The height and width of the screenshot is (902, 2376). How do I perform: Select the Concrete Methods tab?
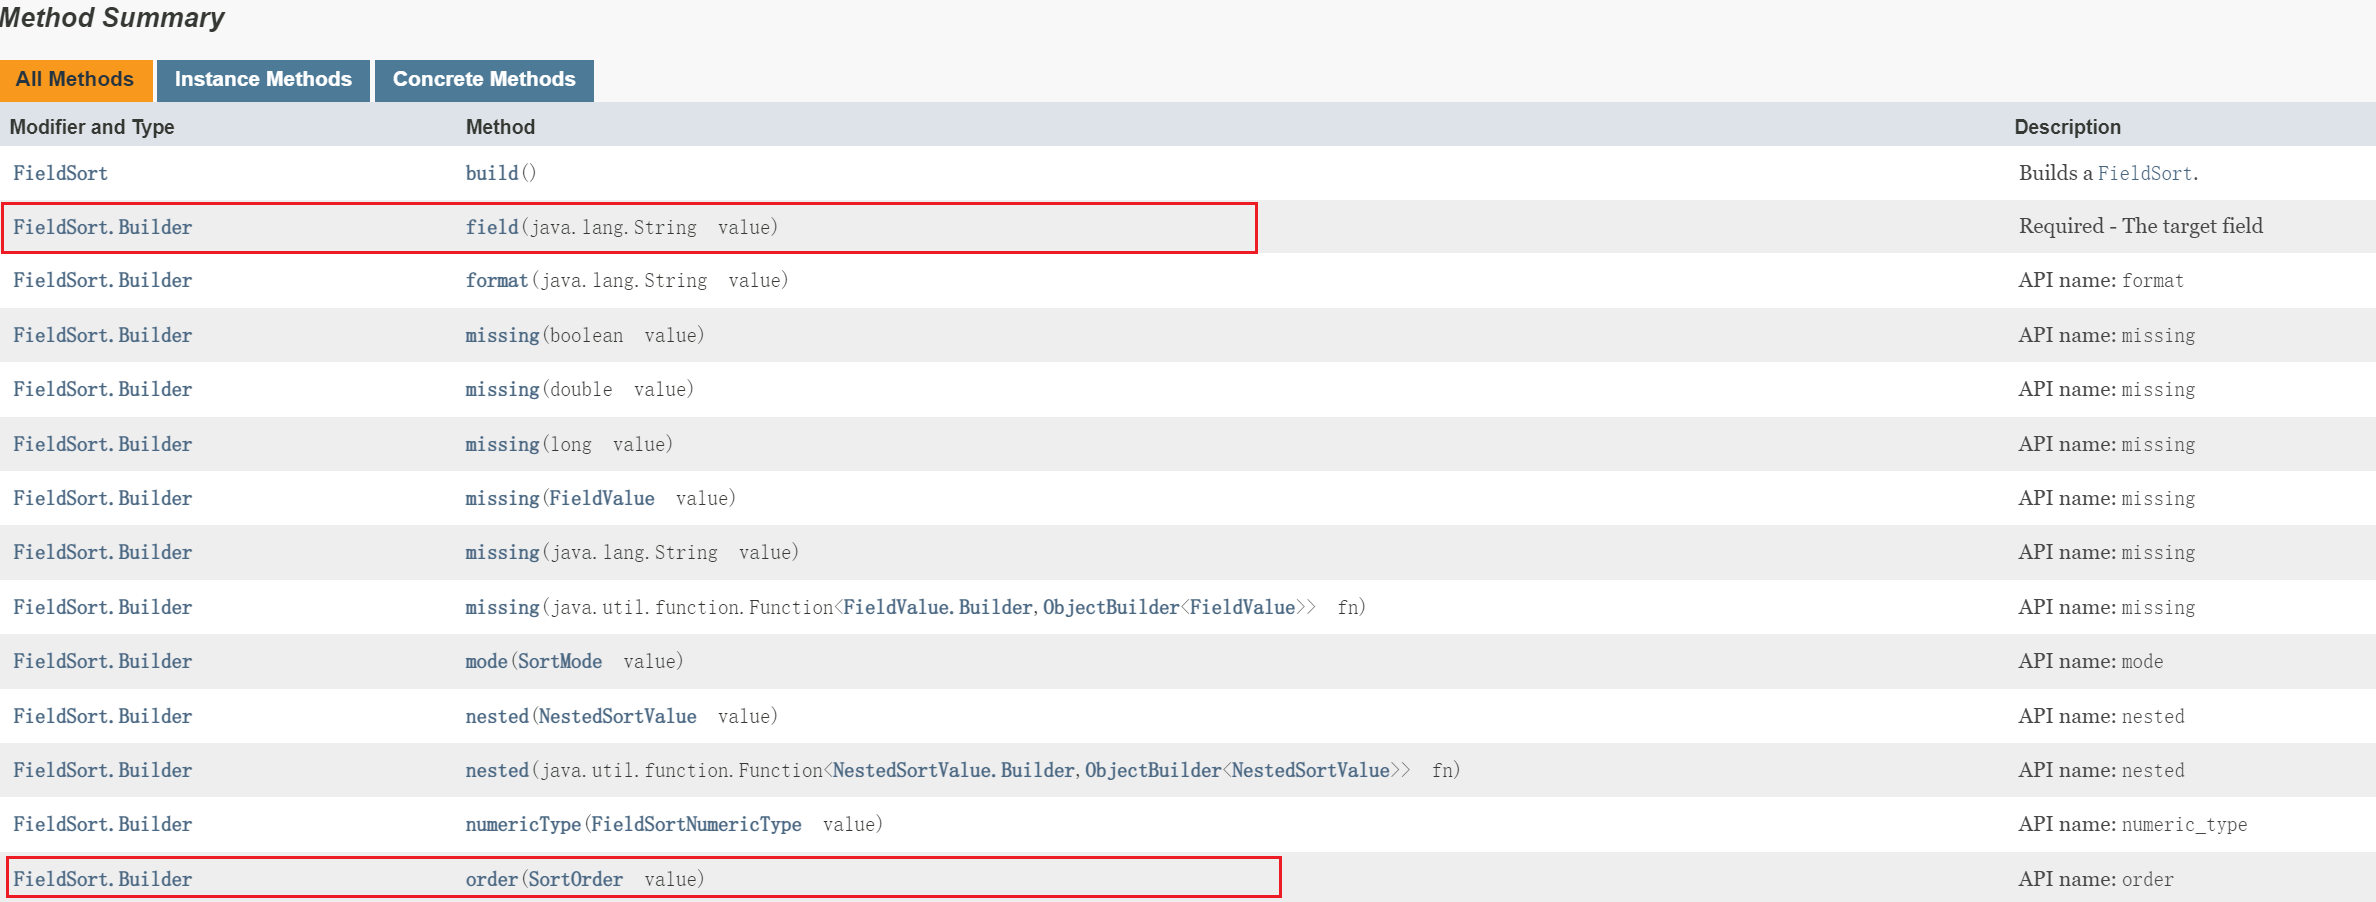pos(484,80)
